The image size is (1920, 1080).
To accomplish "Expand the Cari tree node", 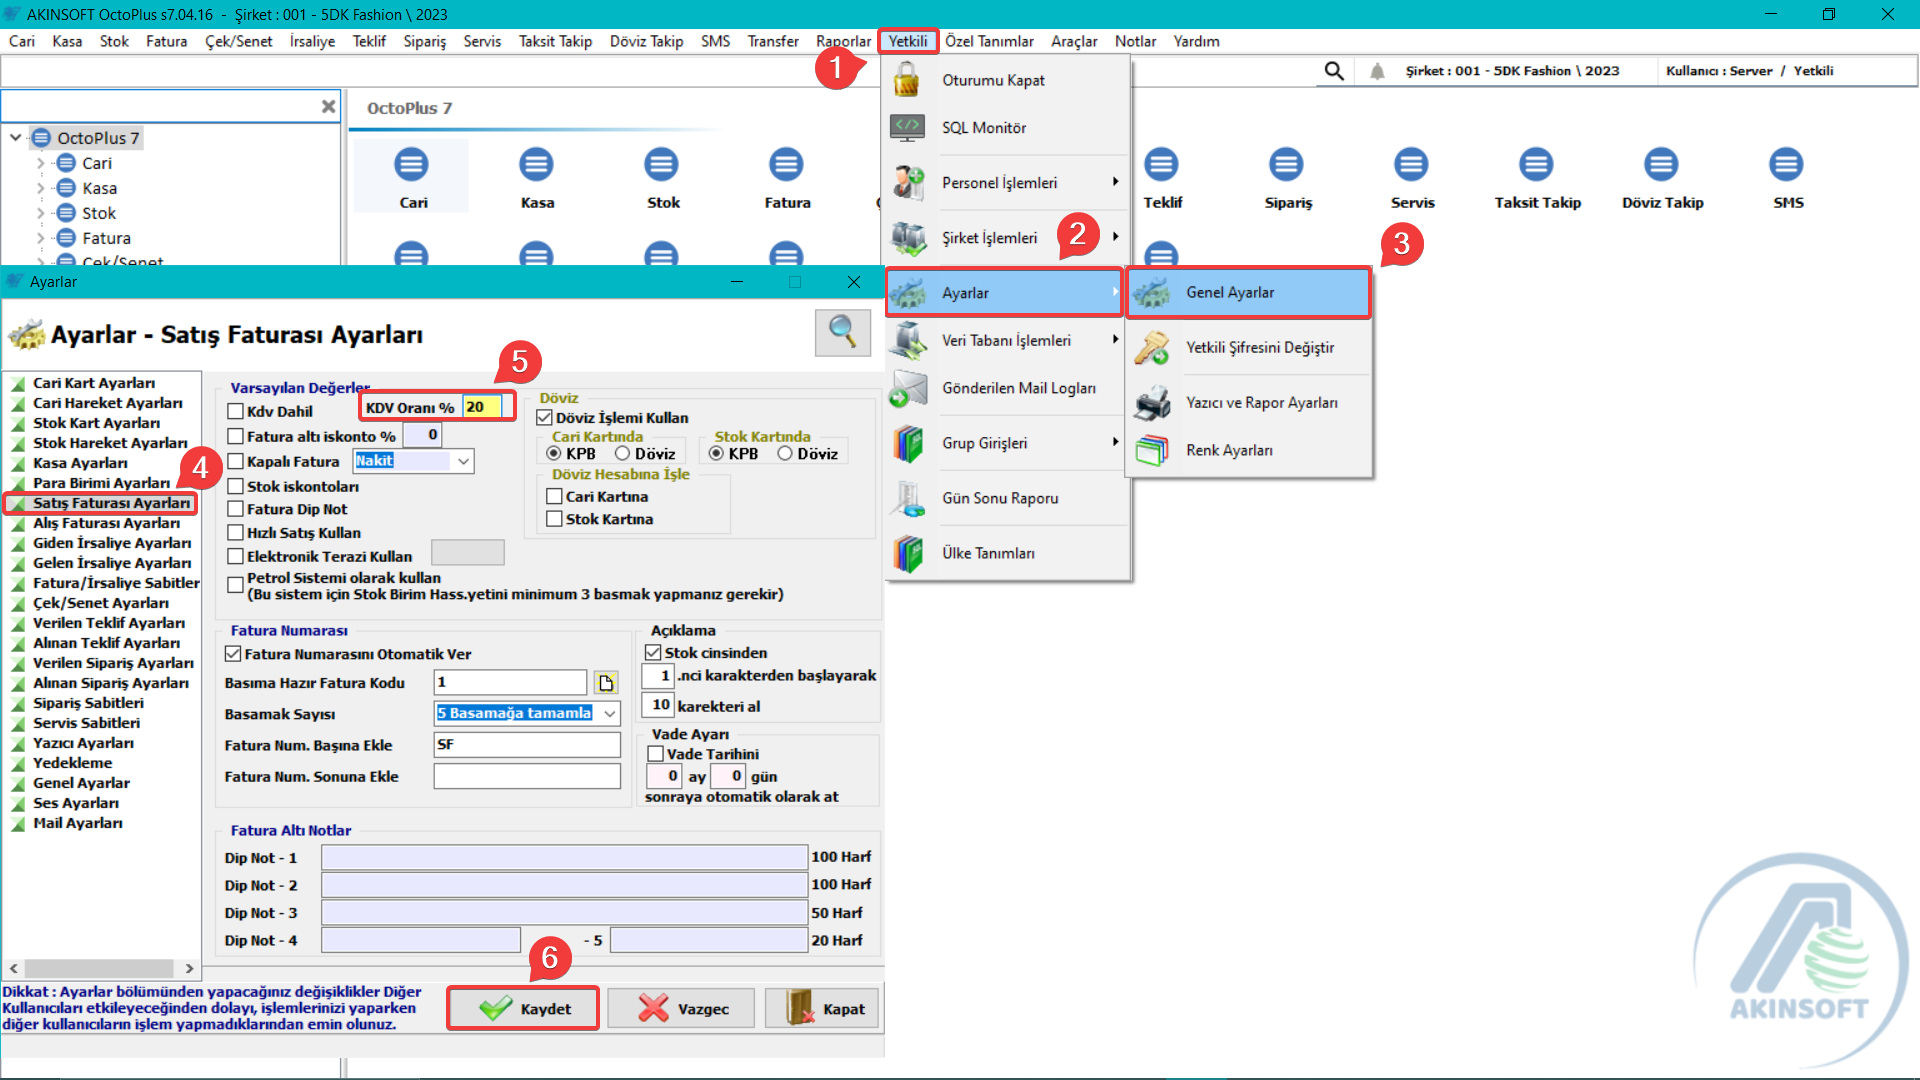I will [x=40, y=163].
